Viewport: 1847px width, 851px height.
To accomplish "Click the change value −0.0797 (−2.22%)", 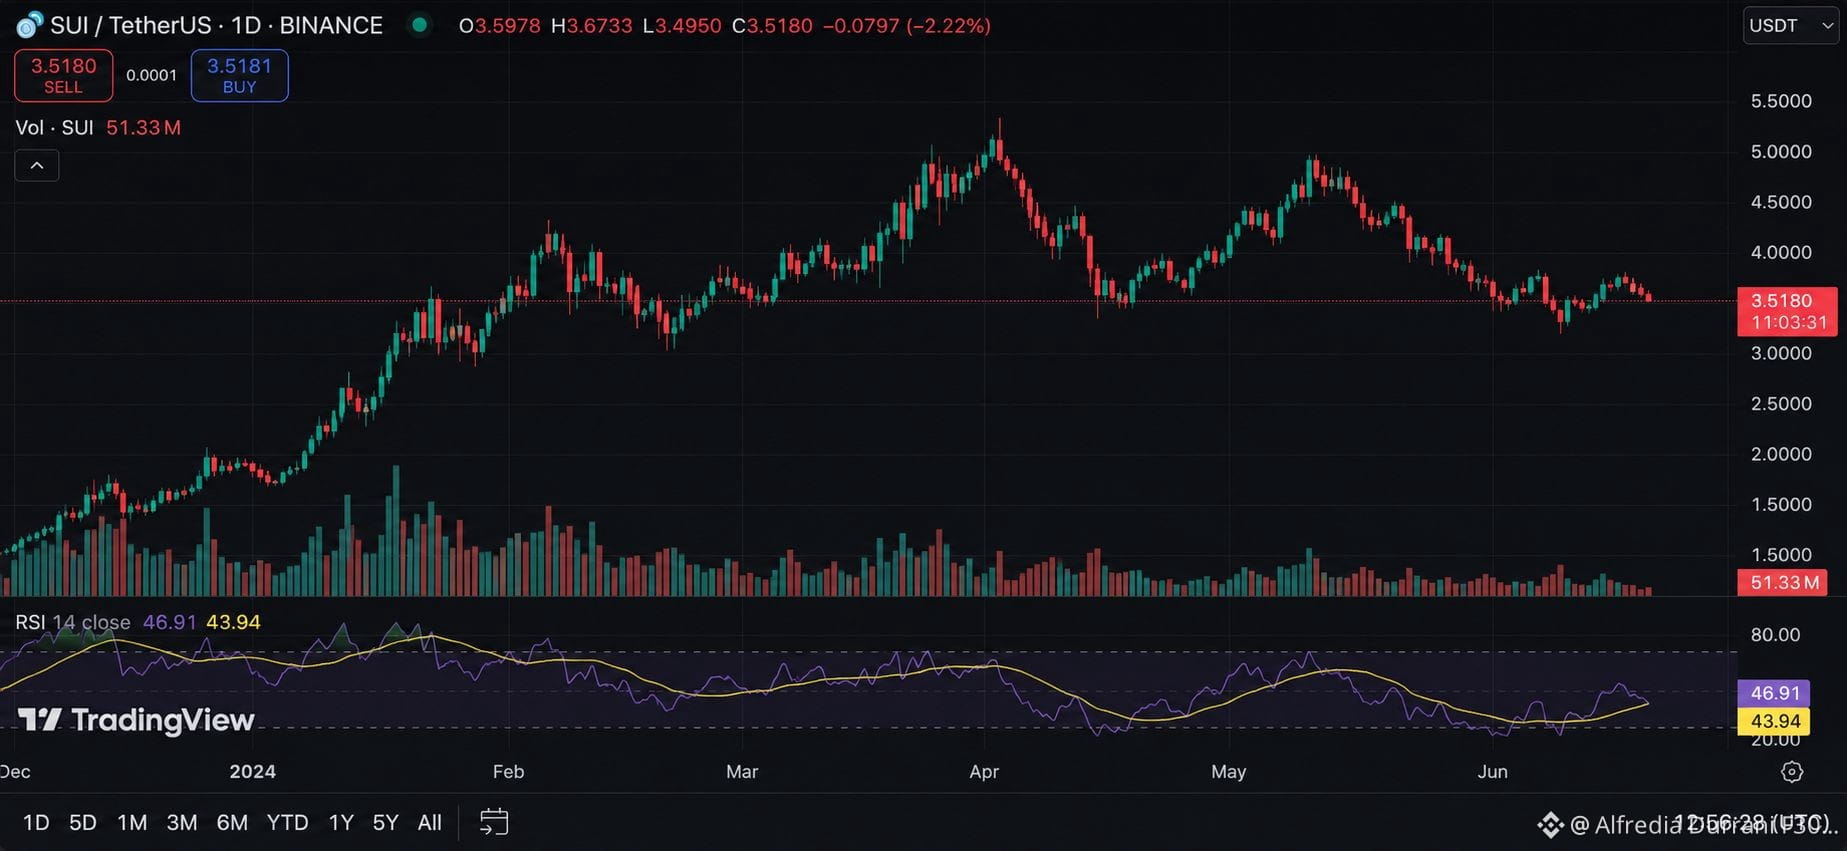I will pyautogui.click(x=906, y=26).
